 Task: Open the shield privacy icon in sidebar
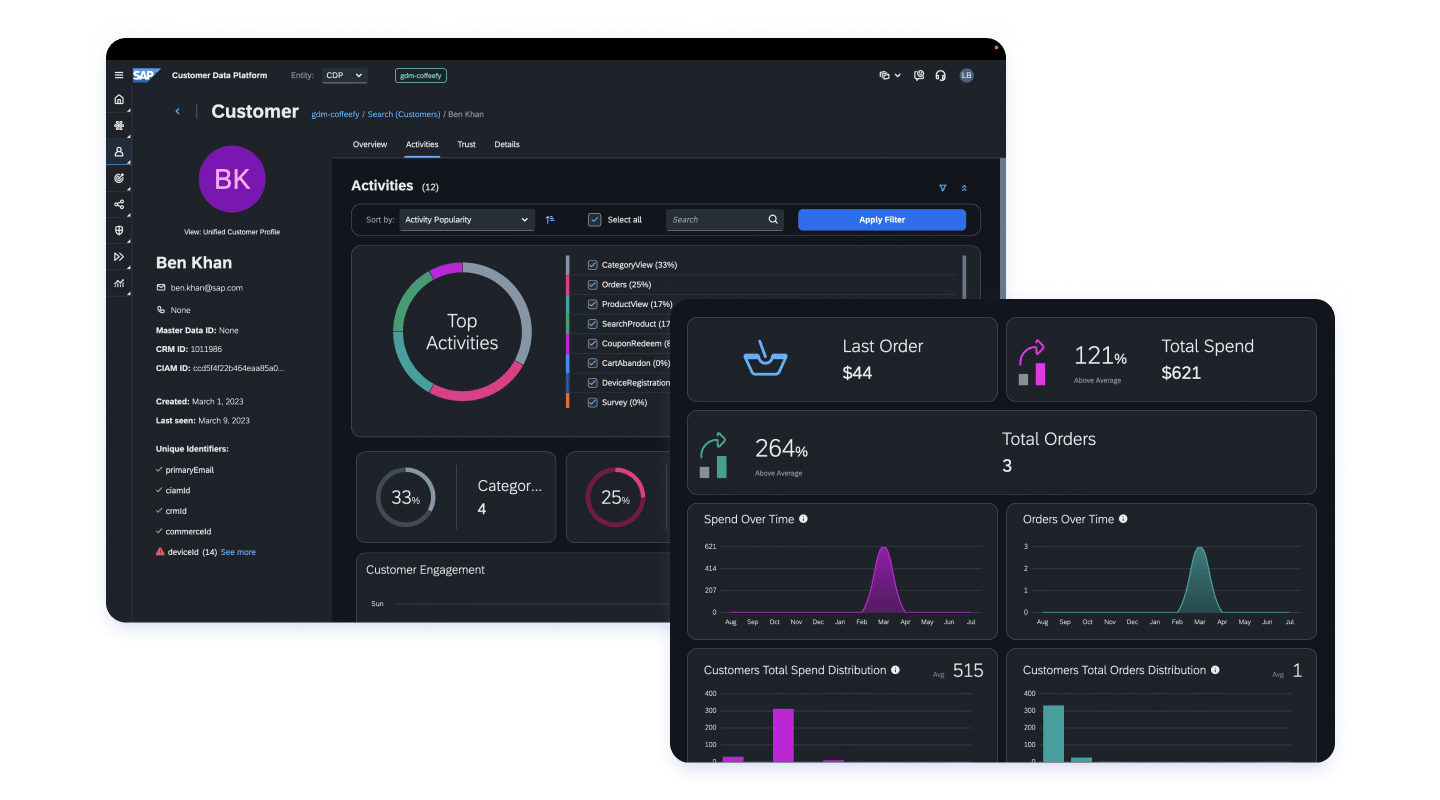(x=119, y=230)
